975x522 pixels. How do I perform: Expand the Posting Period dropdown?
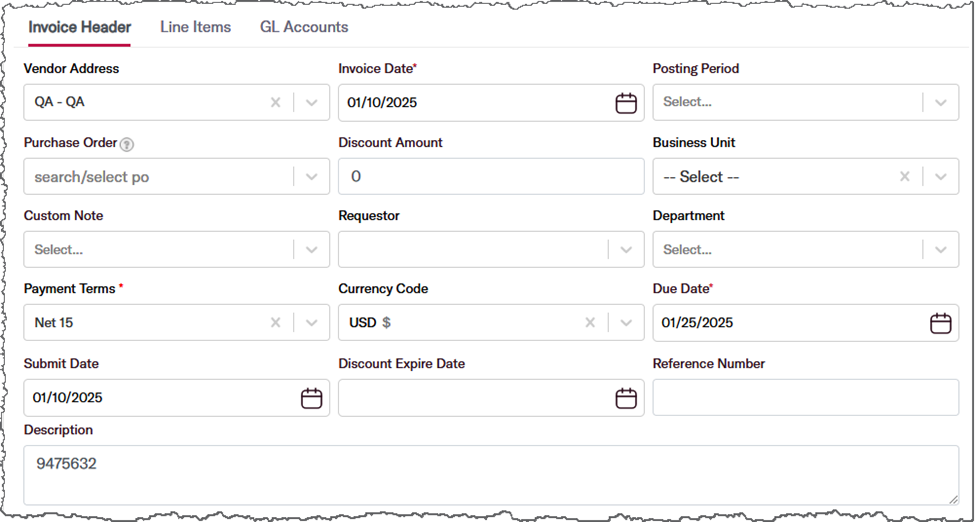(x=941, y=102)
